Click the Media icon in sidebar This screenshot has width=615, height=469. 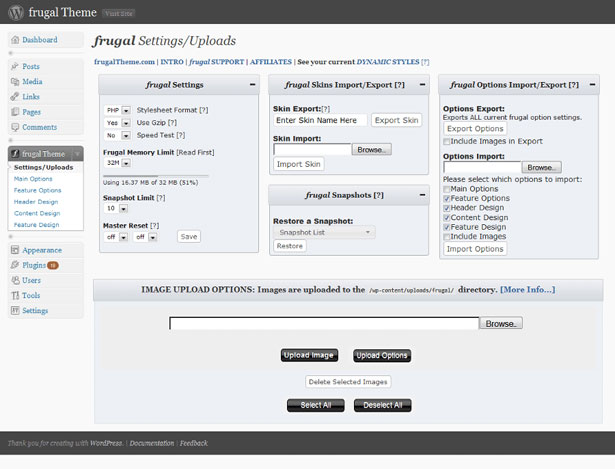click(x=15, y=81)
